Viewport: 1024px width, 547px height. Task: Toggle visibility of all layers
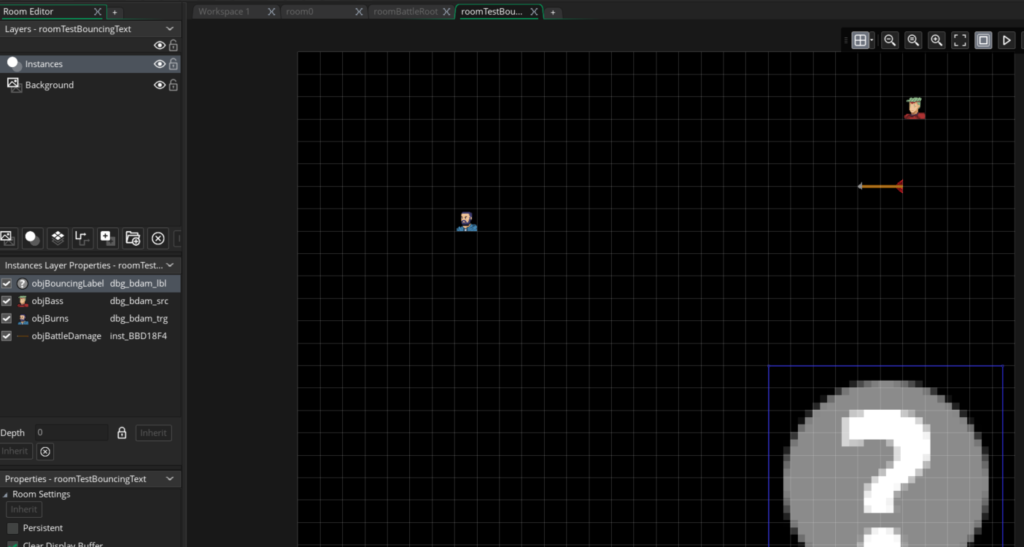pos(159,45)
